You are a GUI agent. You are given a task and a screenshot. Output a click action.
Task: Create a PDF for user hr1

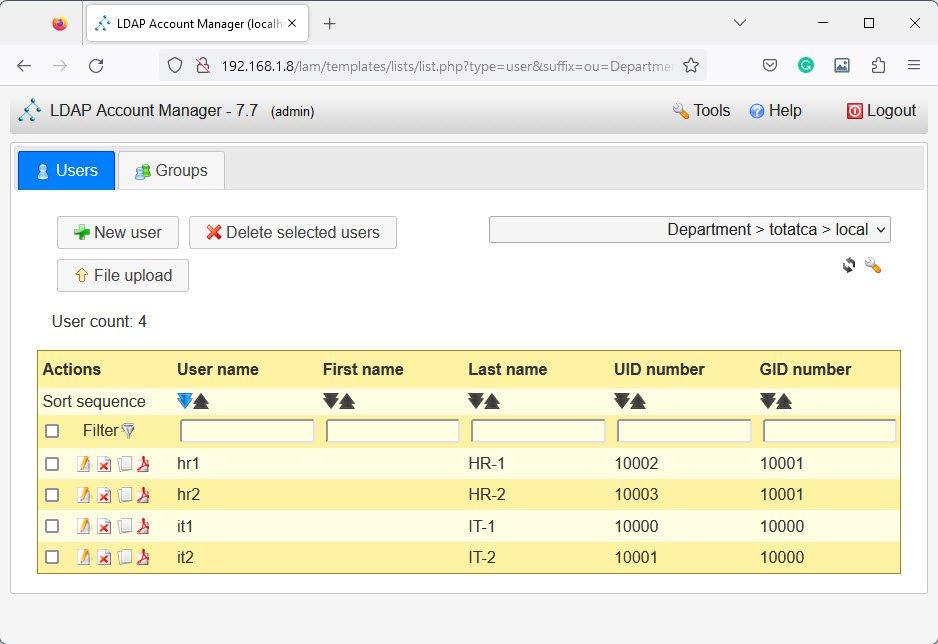(143, 463)
